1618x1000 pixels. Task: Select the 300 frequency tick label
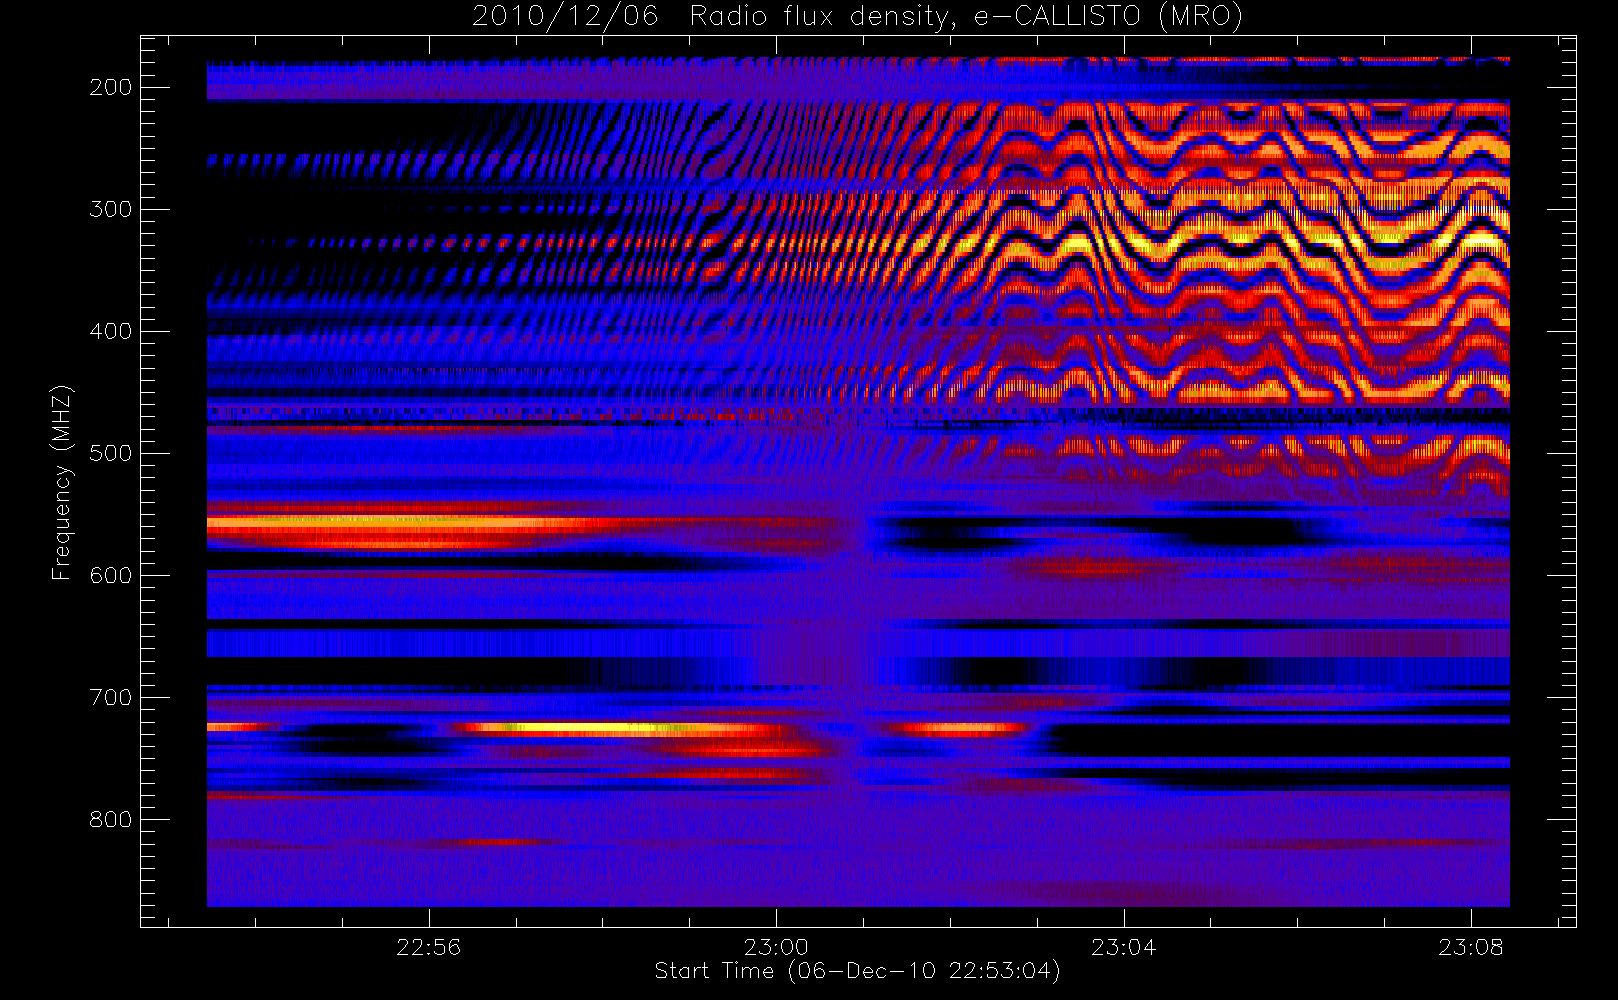[111, 209]
